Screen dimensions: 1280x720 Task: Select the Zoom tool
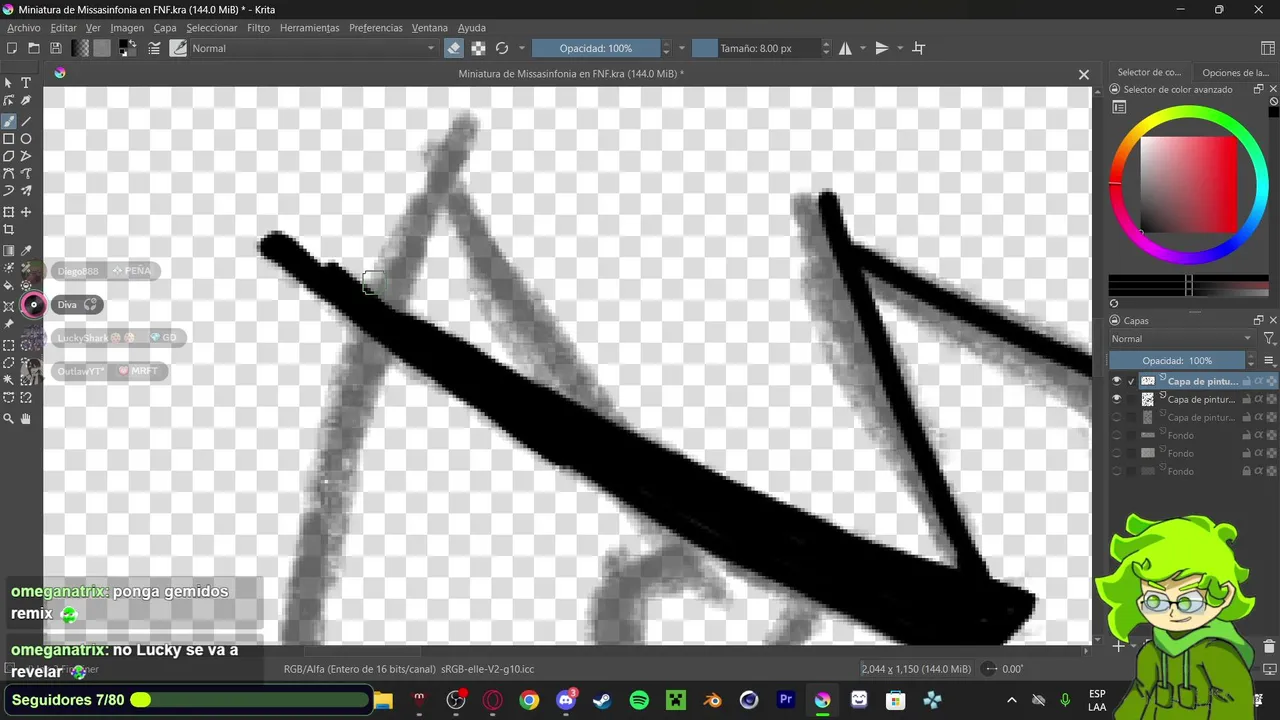click(x=9, y=419)
